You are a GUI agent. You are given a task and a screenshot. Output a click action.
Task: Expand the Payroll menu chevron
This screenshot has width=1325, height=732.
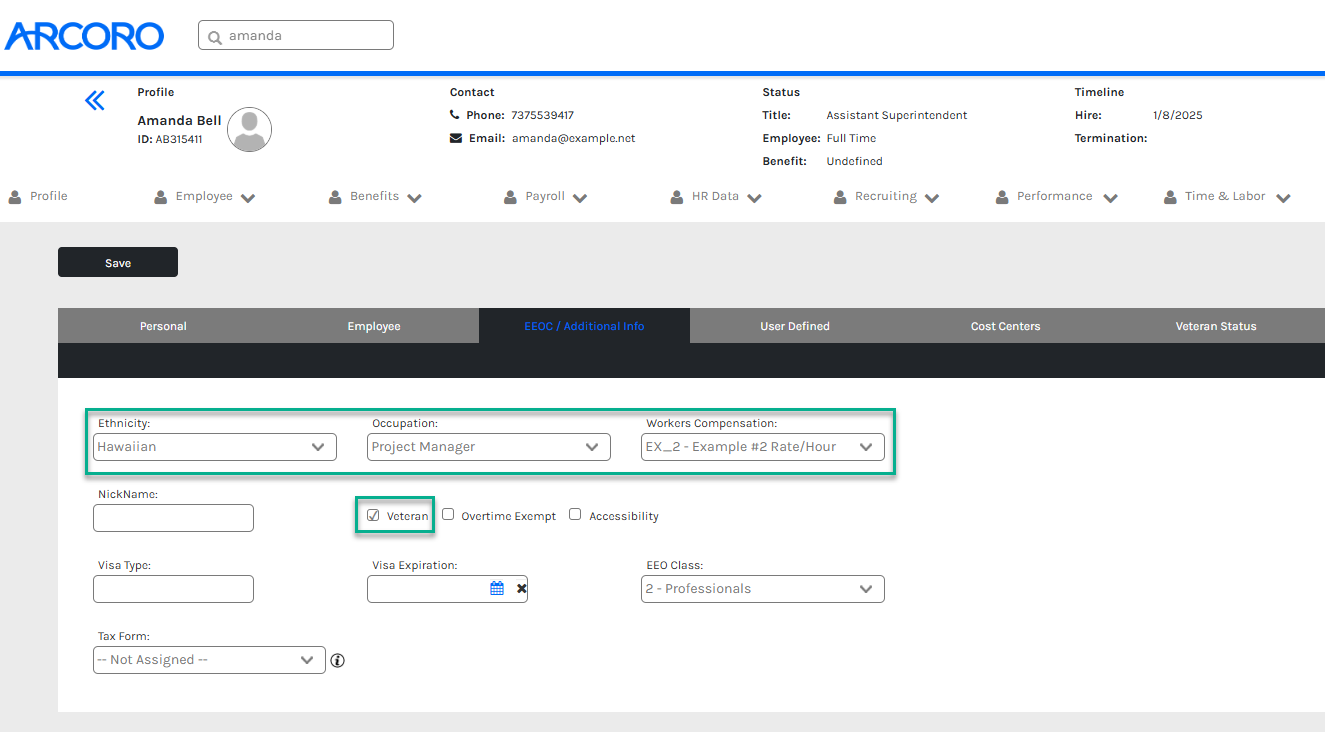pos(579,198)
